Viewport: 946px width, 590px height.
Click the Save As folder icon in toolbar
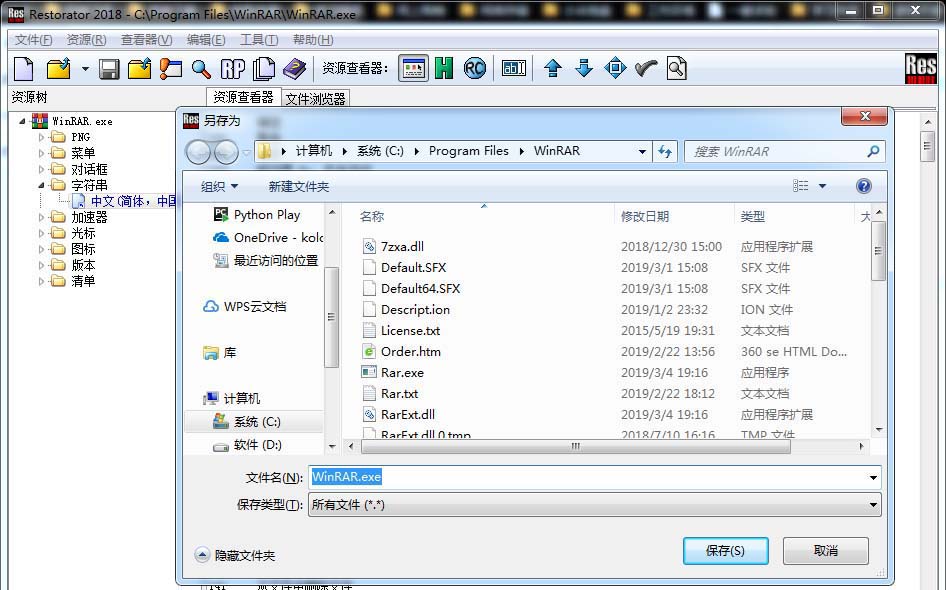(x=139, y=69)
